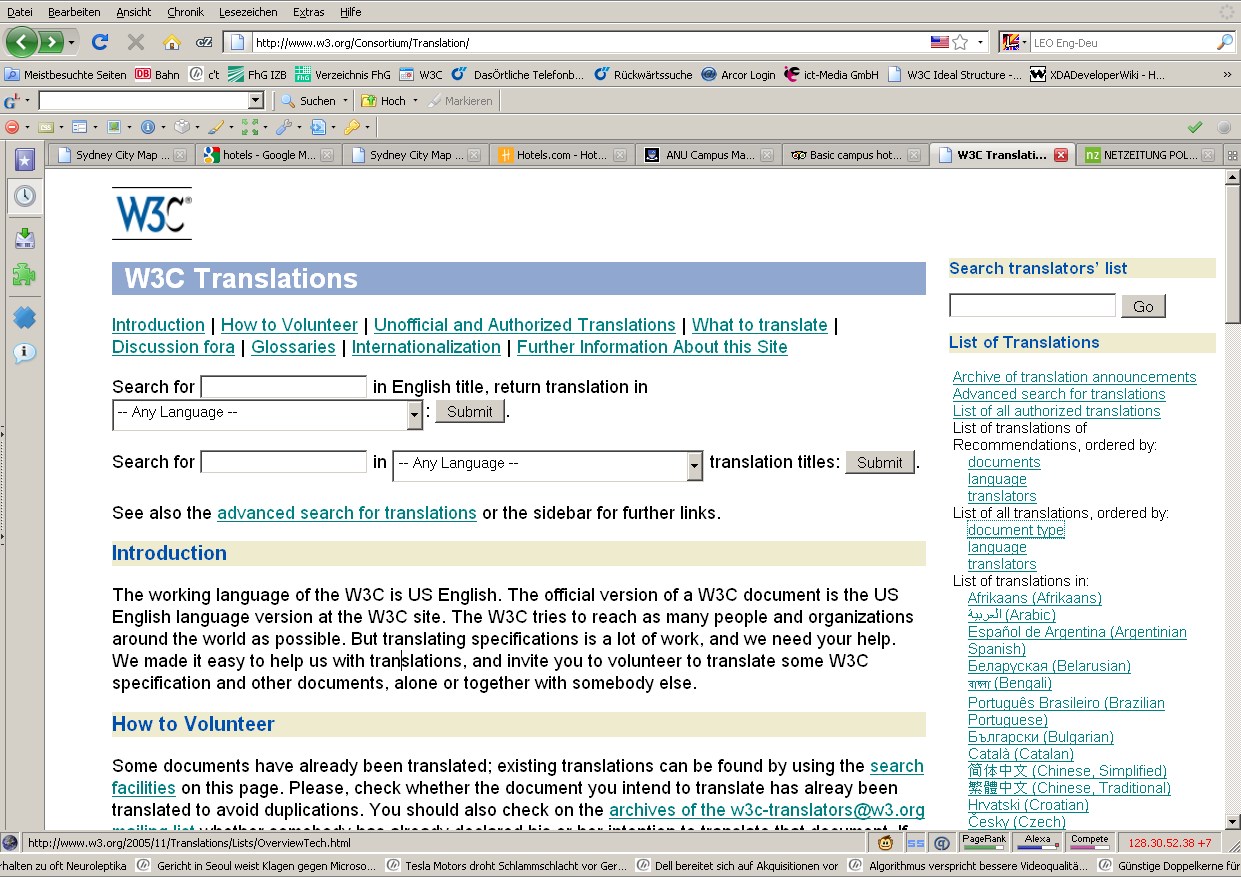Open the Web Developer Options key icon
The width and height of the screenshot is (1241, 877).
point(351,127)
